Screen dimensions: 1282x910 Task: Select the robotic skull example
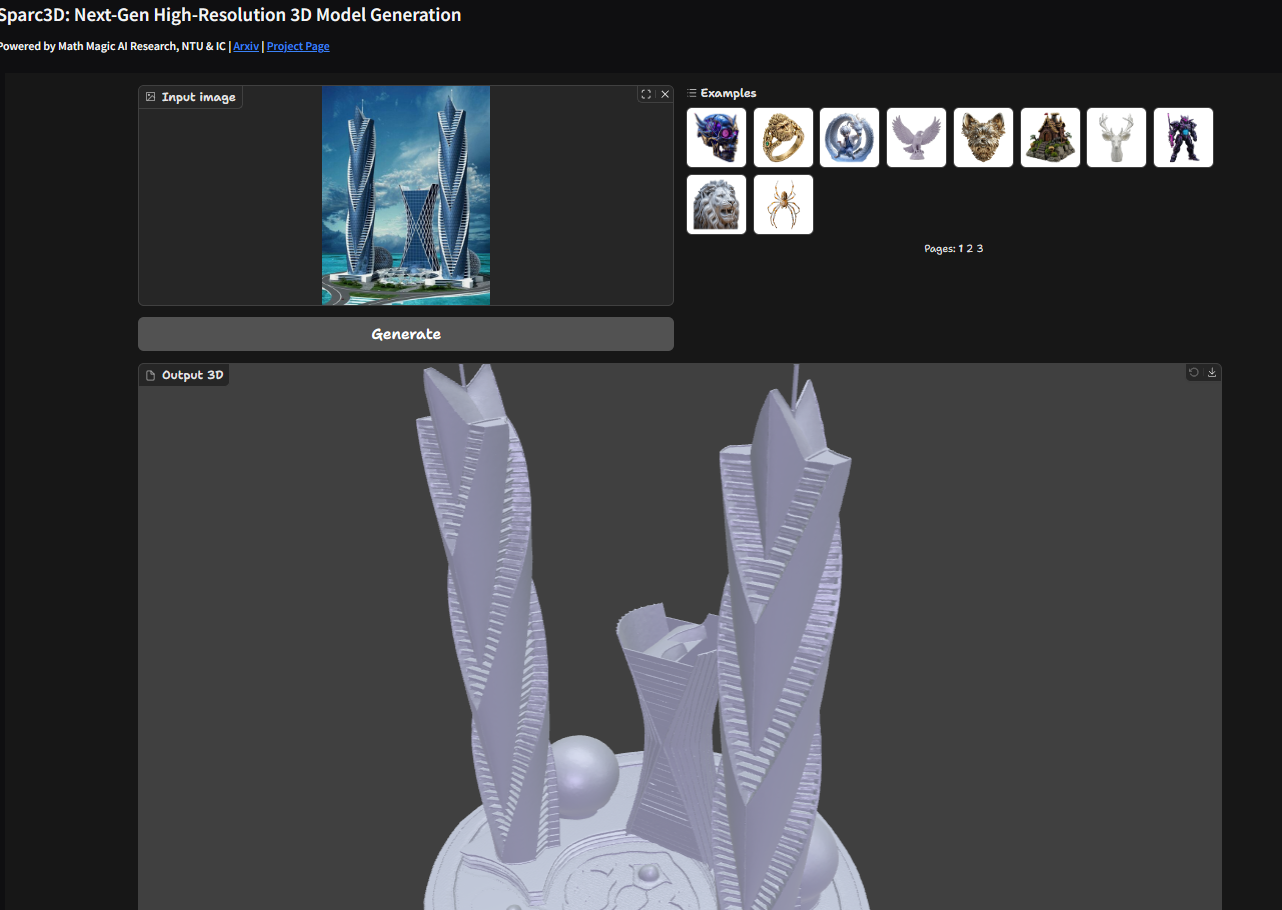[x=717, y=138]
